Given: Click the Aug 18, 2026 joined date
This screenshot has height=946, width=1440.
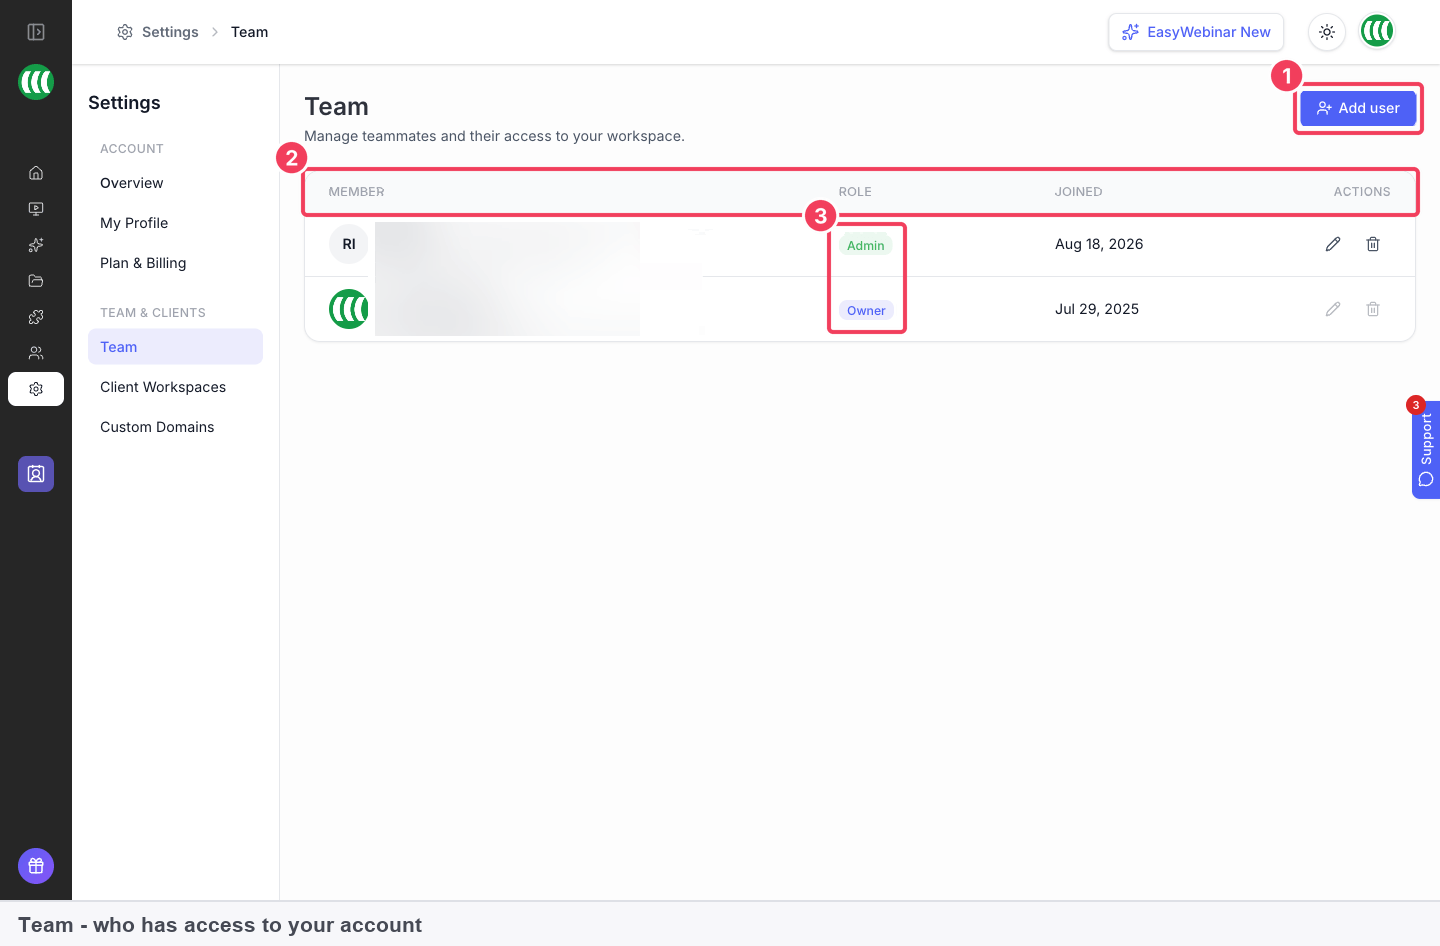Looking at the screenshot, I should point(1099,244).
